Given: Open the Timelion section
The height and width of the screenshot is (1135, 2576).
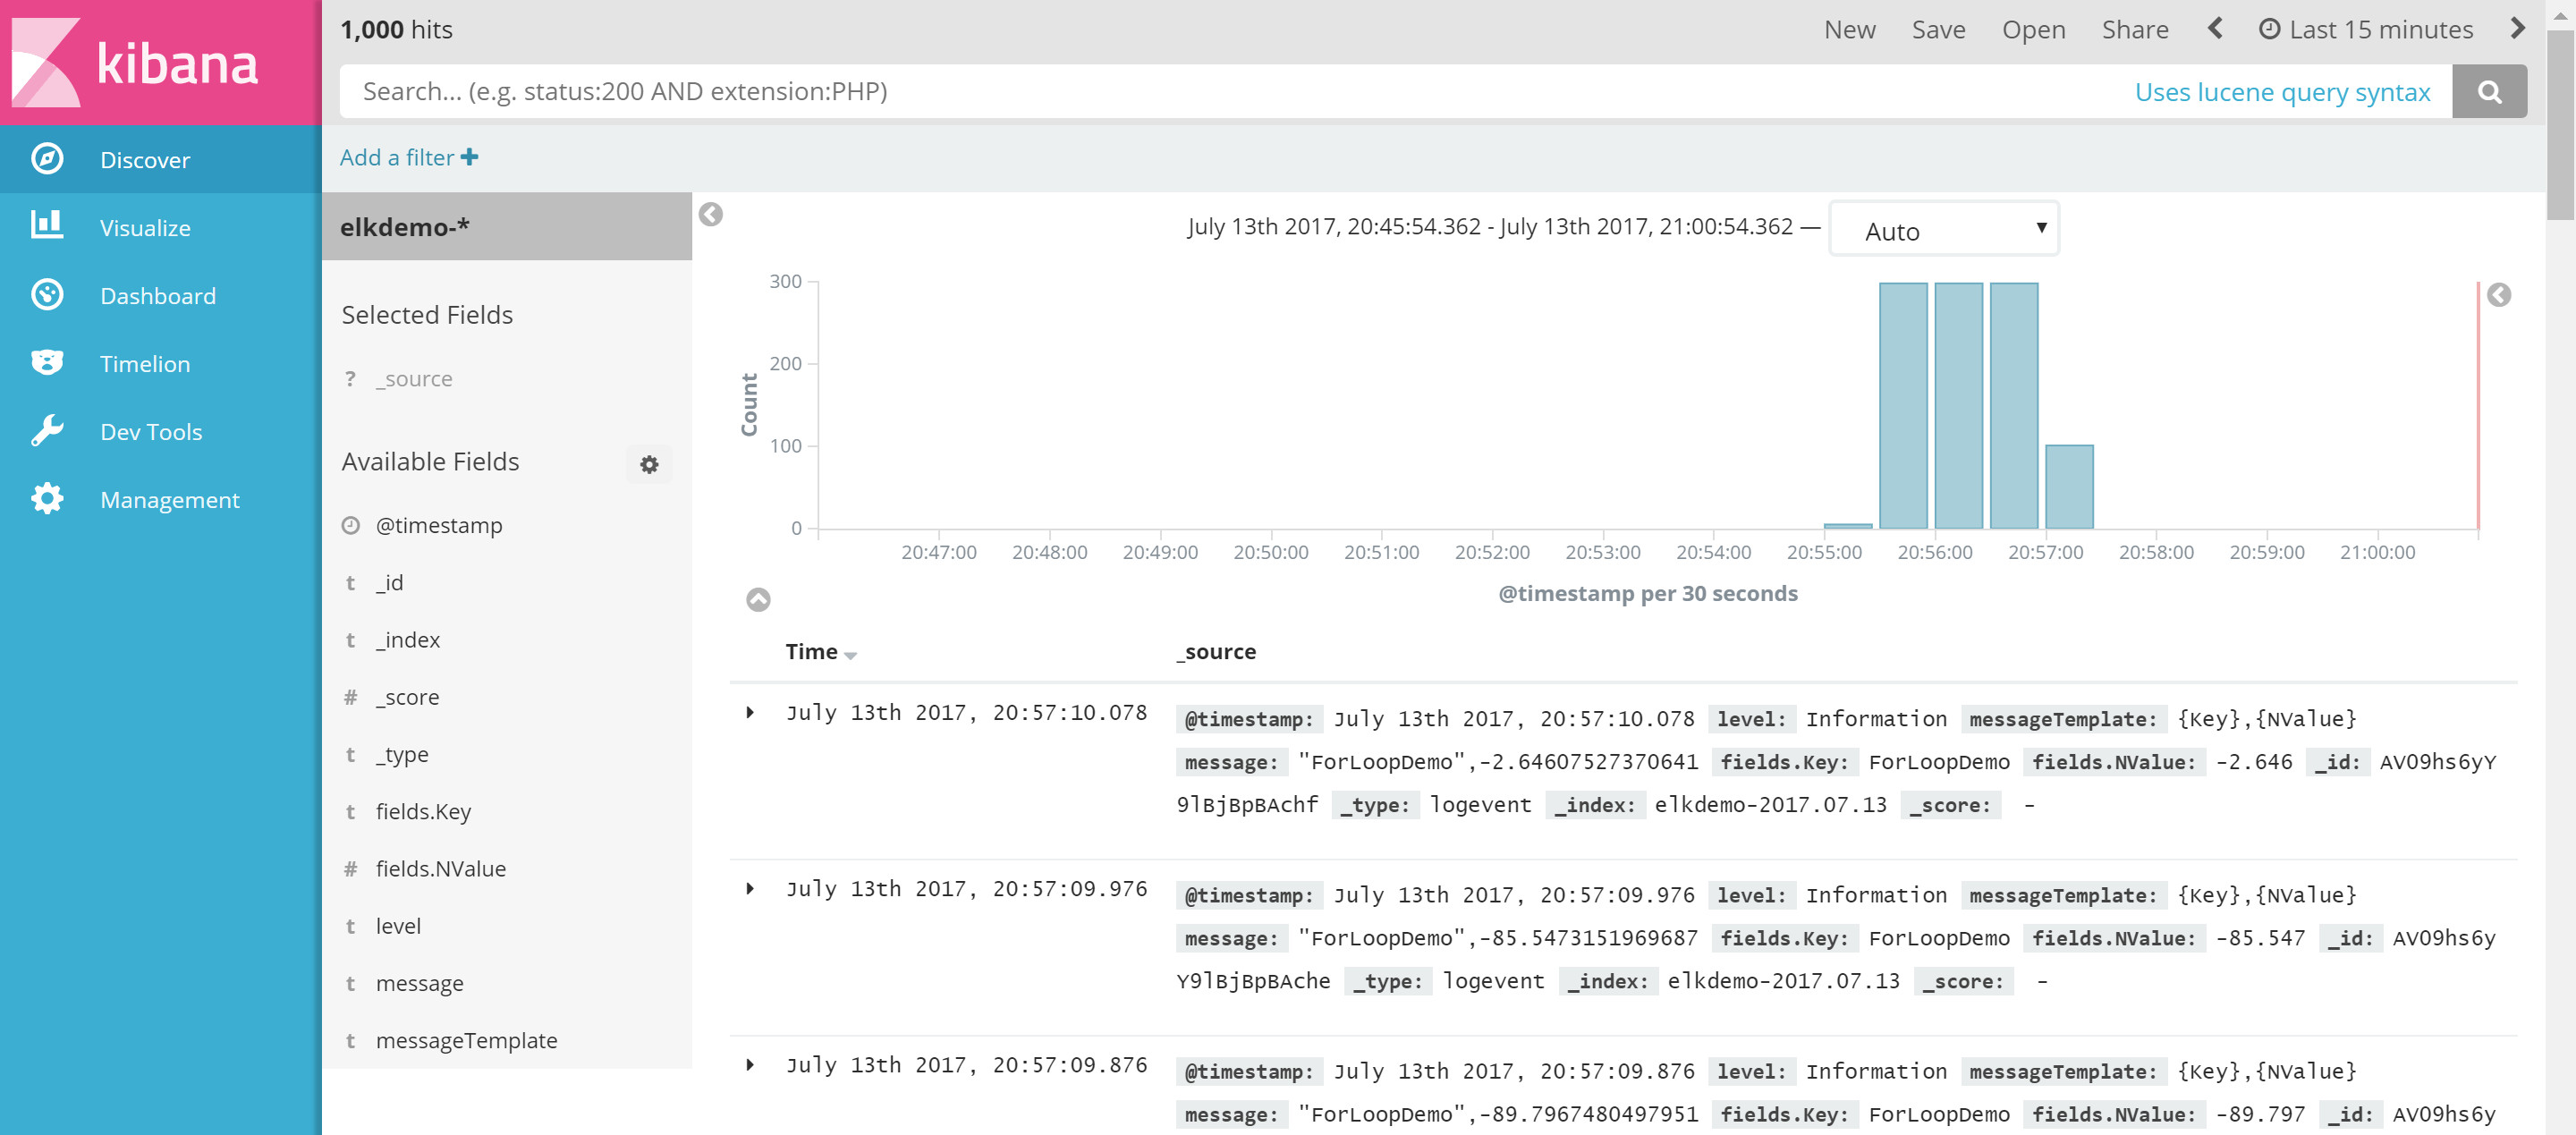Looking at the screenshot, I should 144,364.
